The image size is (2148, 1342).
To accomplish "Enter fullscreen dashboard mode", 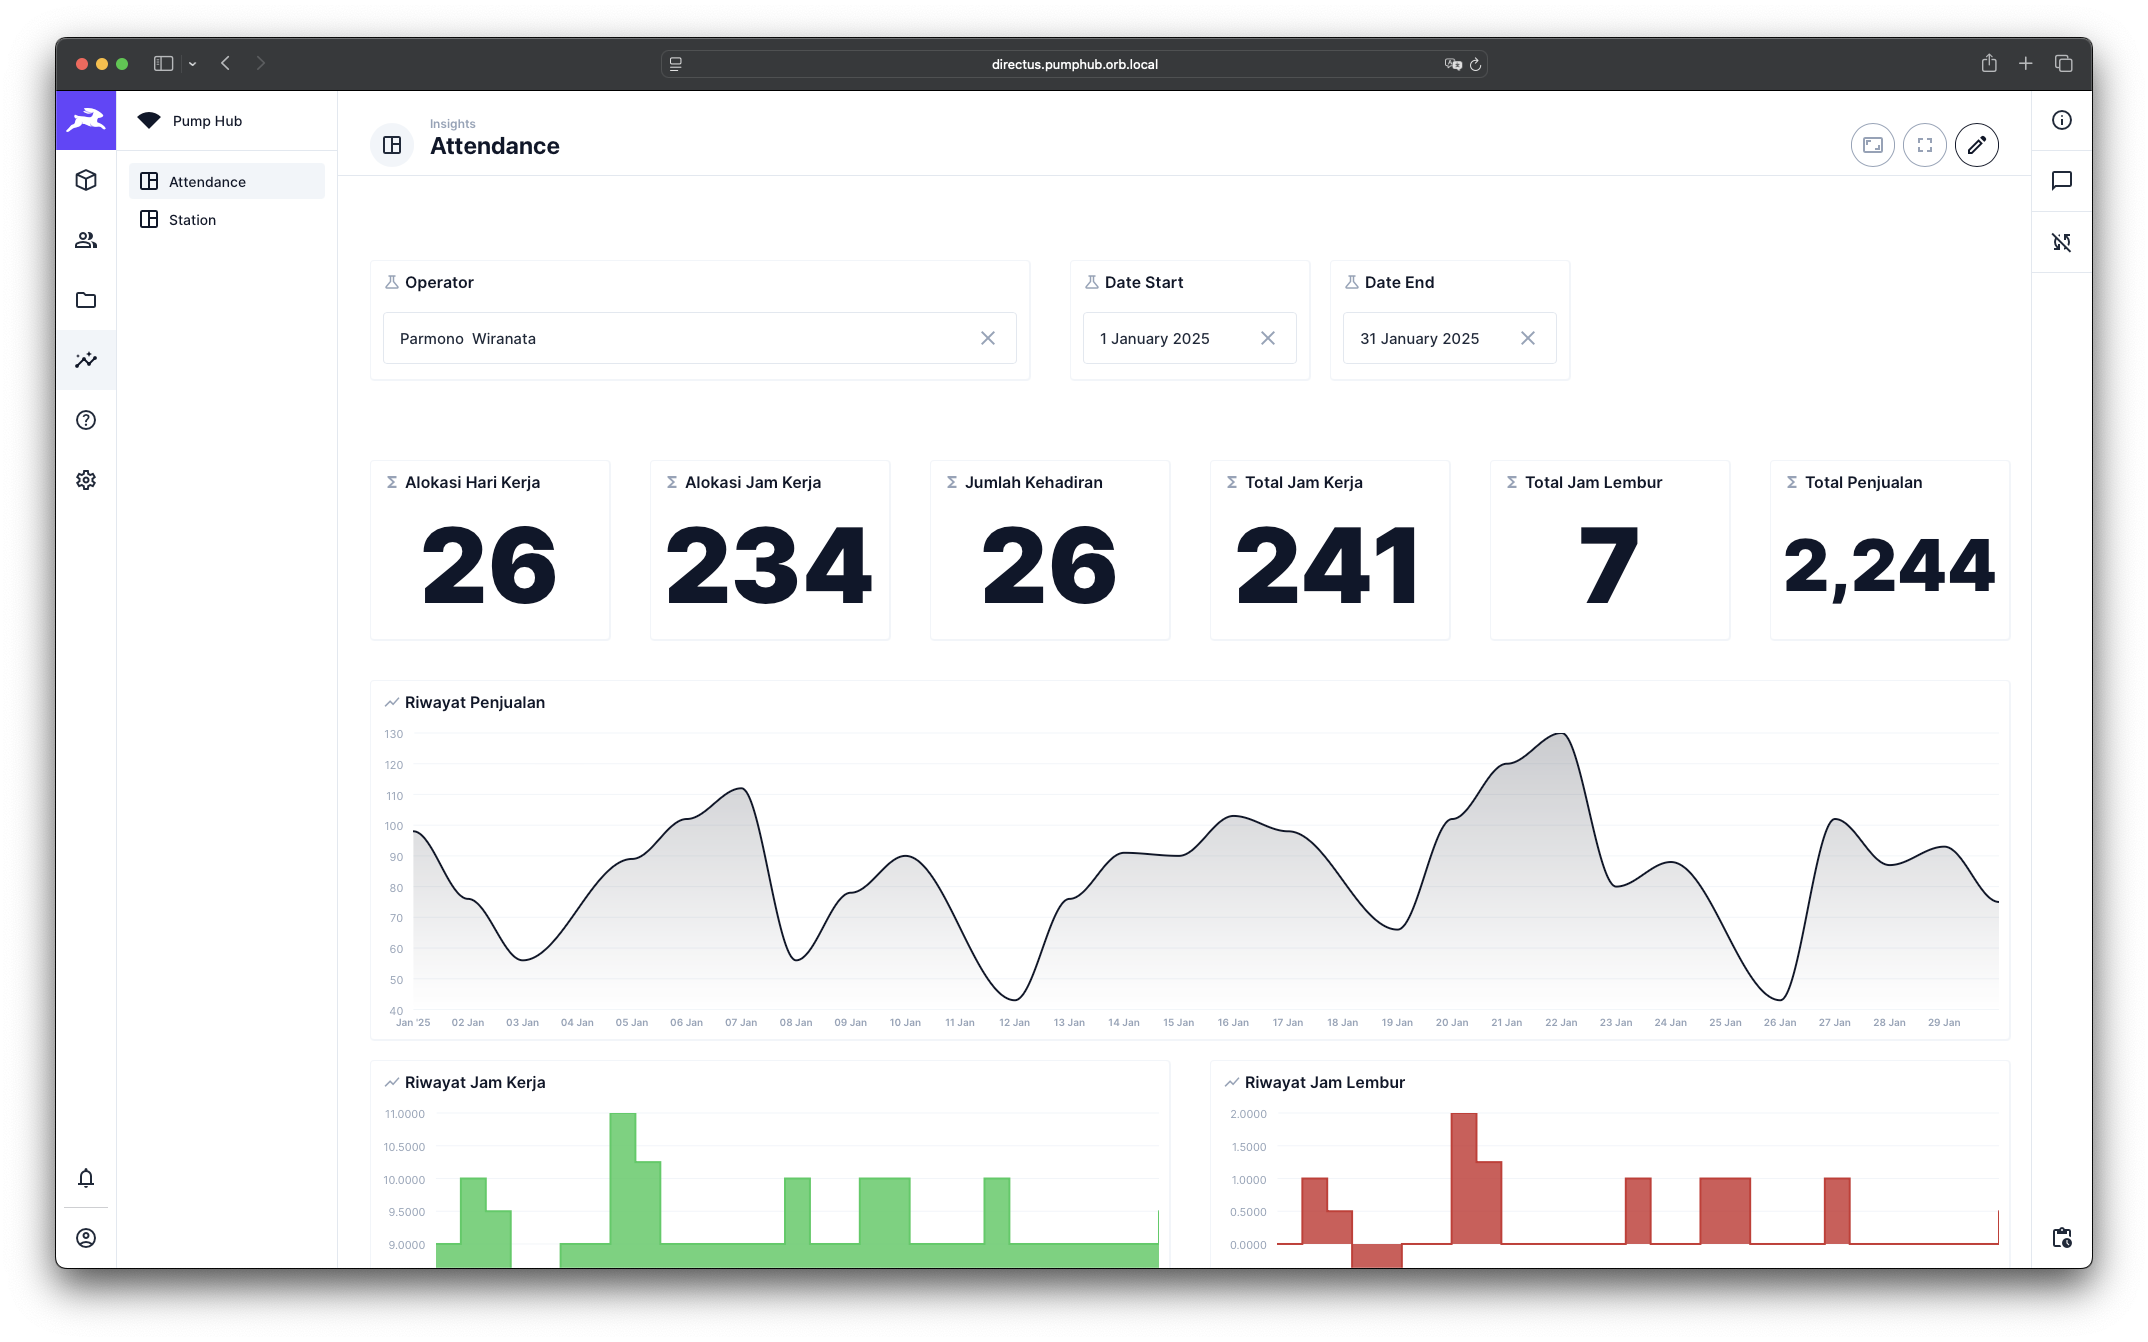I will [1924, 146].
